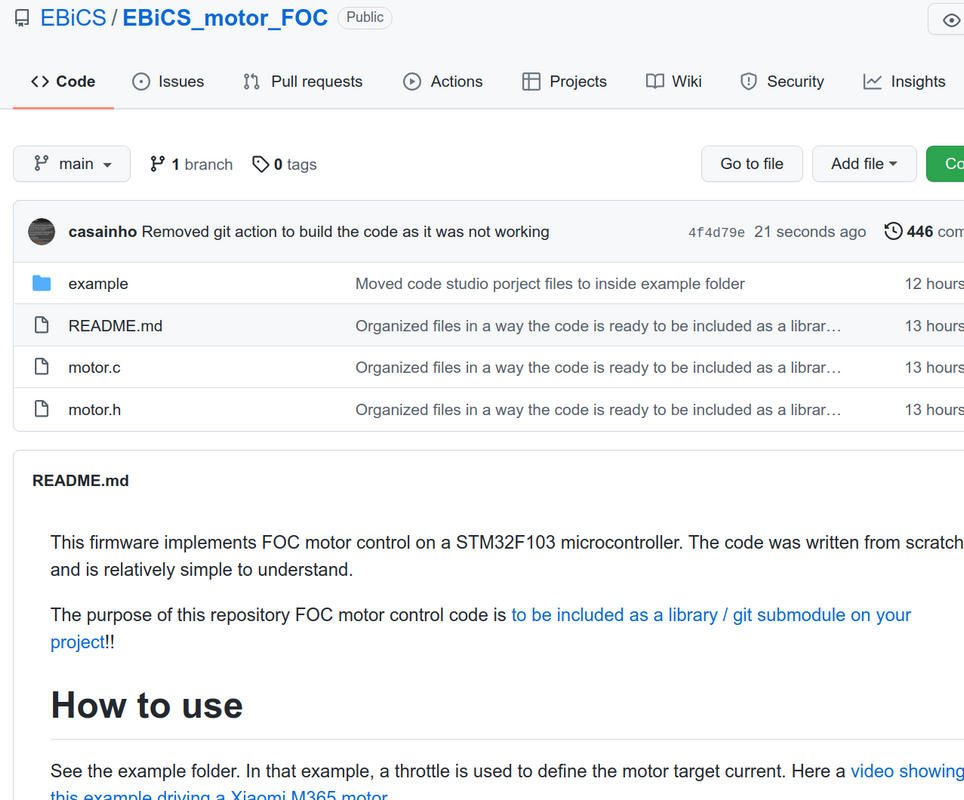964x800 pixels.
Task: Open casainho's profile link
Action: point(103,232)
